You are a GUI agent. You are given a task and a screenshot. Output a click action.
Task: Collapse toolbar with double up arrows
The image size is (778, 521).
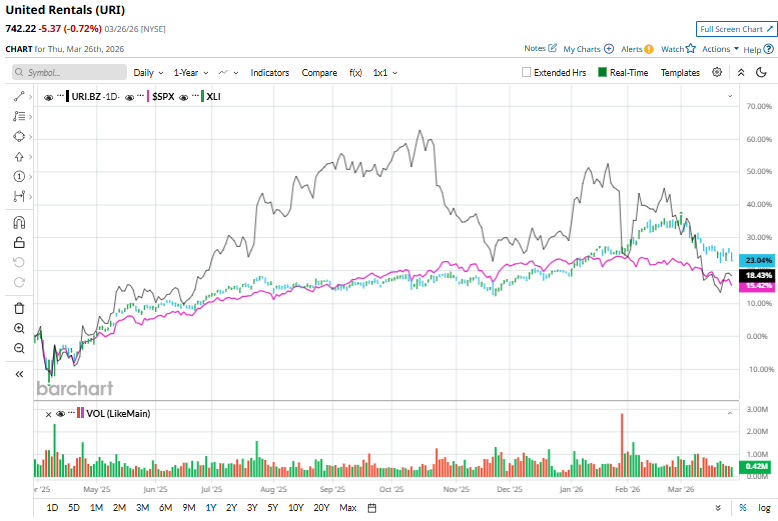pos(741,72)
